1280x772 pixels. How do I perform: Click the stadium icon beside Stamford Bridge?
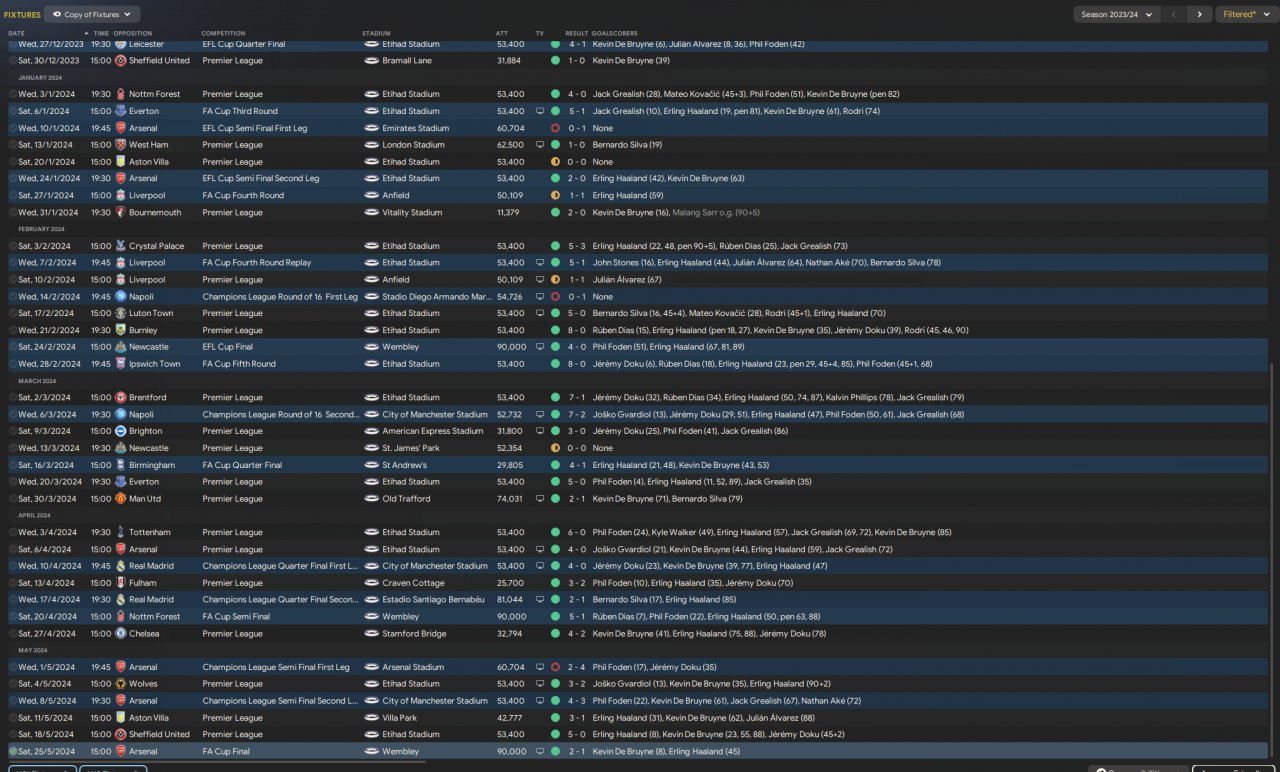(x=371, y=633)
